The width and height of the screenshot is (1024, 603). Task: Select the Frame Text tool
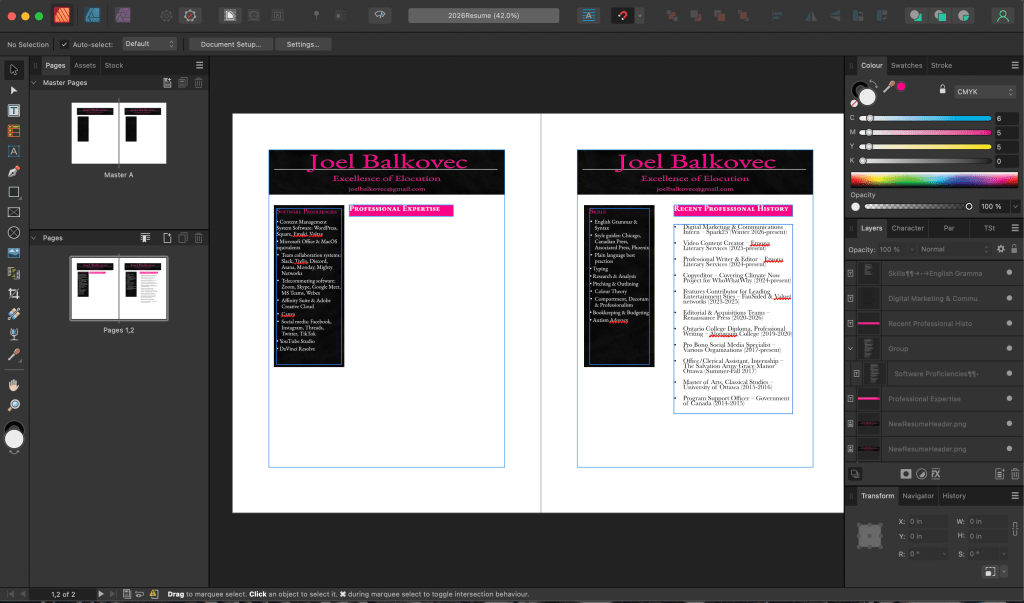tap(13, 111)
